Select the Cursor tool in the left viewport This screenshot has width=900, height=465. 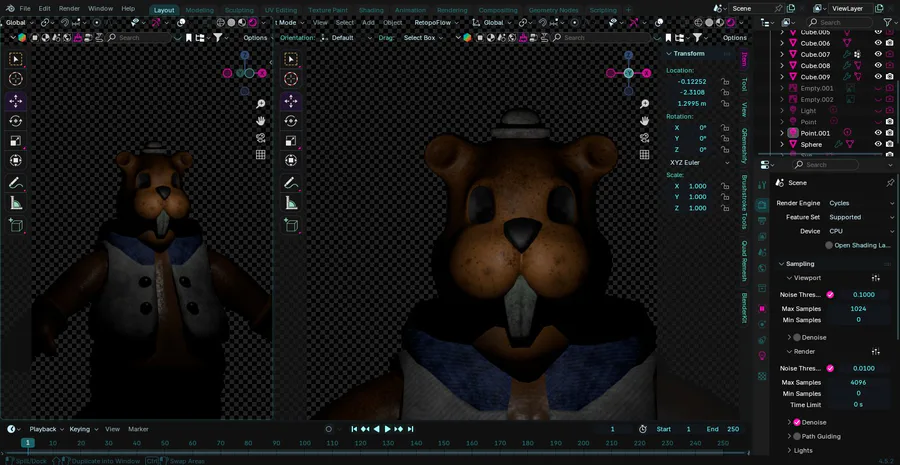click(x=15, y=79)
